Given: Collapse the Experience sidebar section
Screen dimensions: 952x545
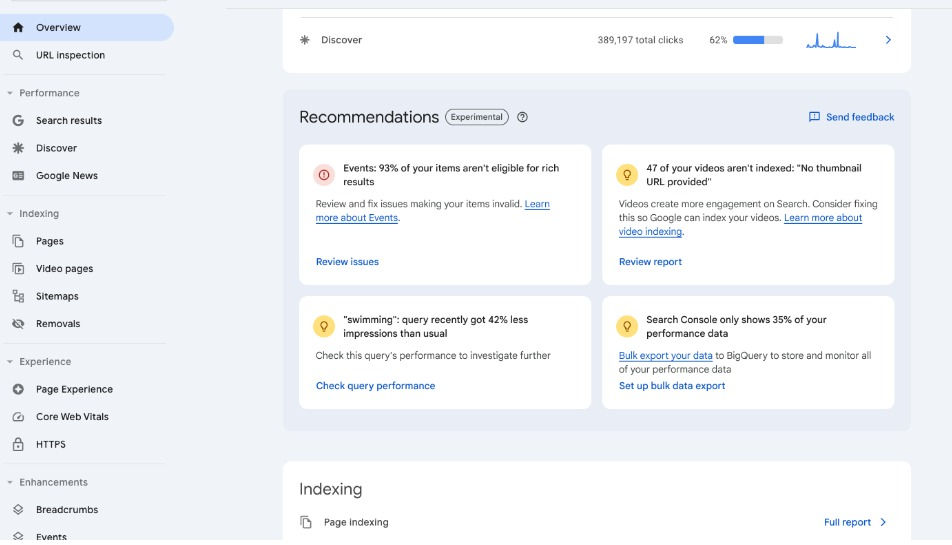Looking at the screenshot, I should (10, 362).
